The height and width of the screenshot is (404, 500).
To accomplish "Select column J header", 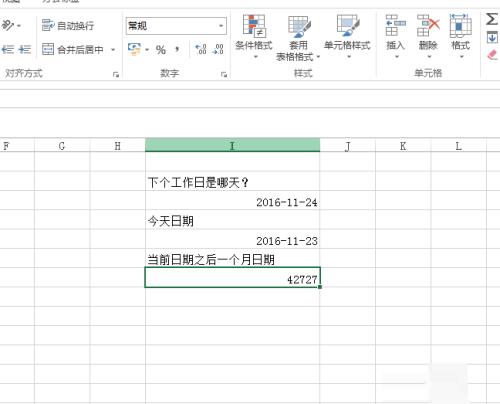I will (x=347, y=146).
